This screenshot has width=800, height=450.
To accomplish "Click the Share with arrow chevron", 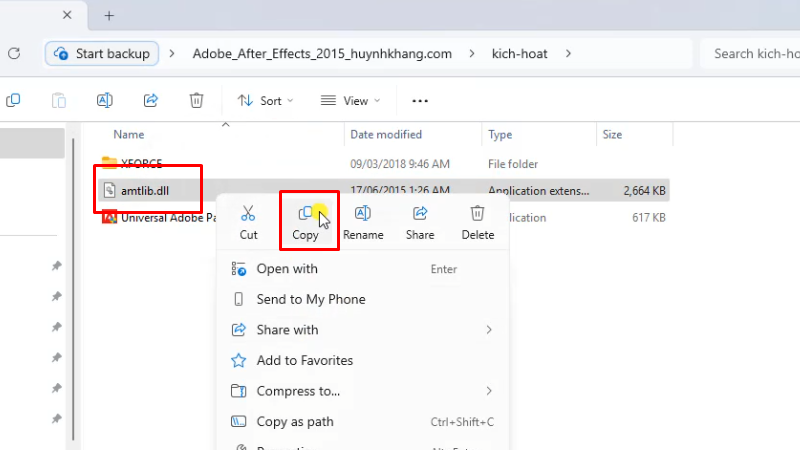I will [x=489, y=330].
